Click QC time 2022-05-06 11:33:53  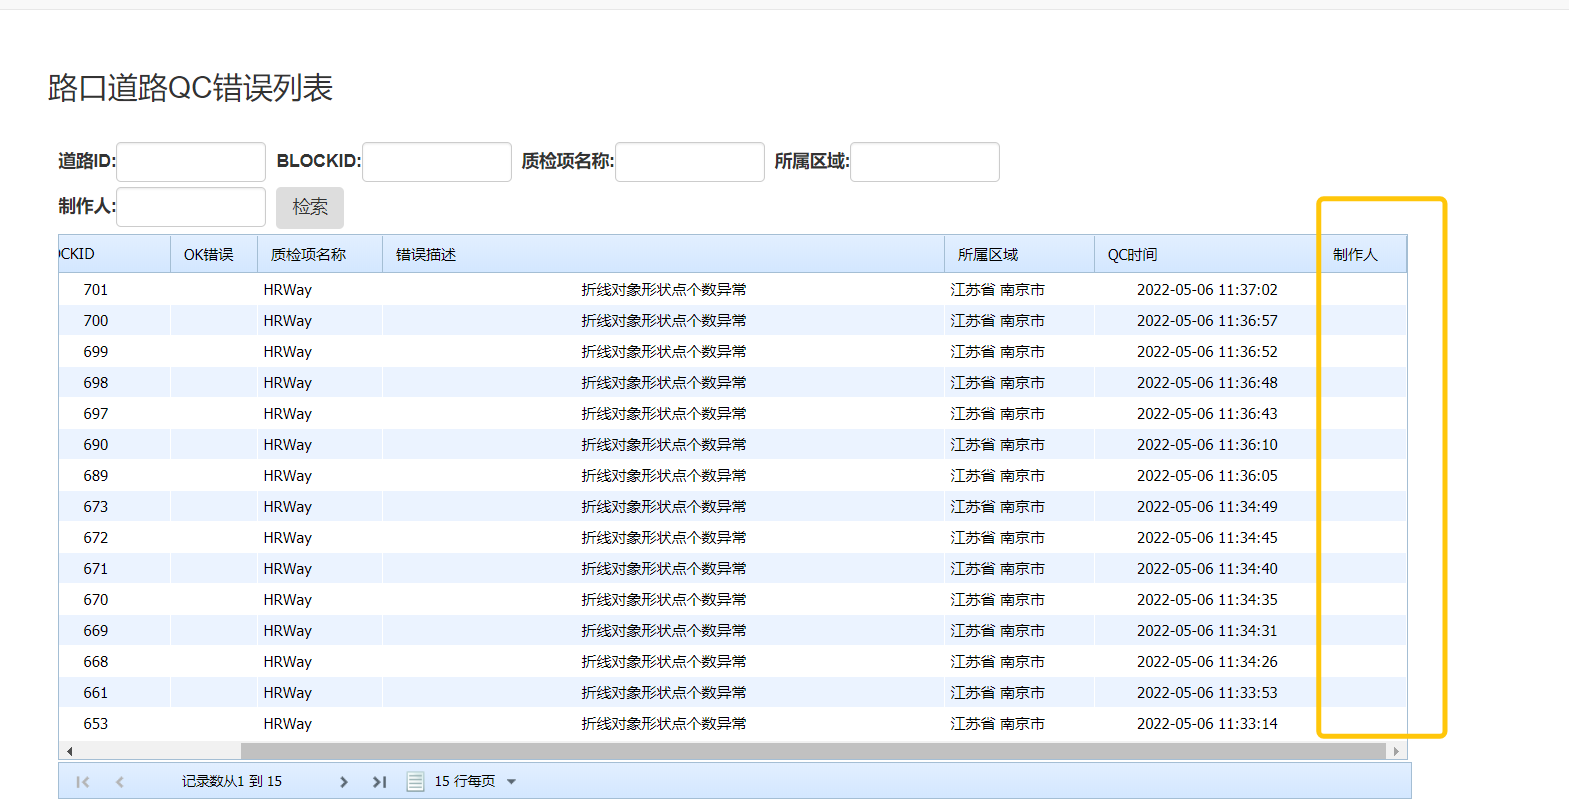tap(1207, 693)
